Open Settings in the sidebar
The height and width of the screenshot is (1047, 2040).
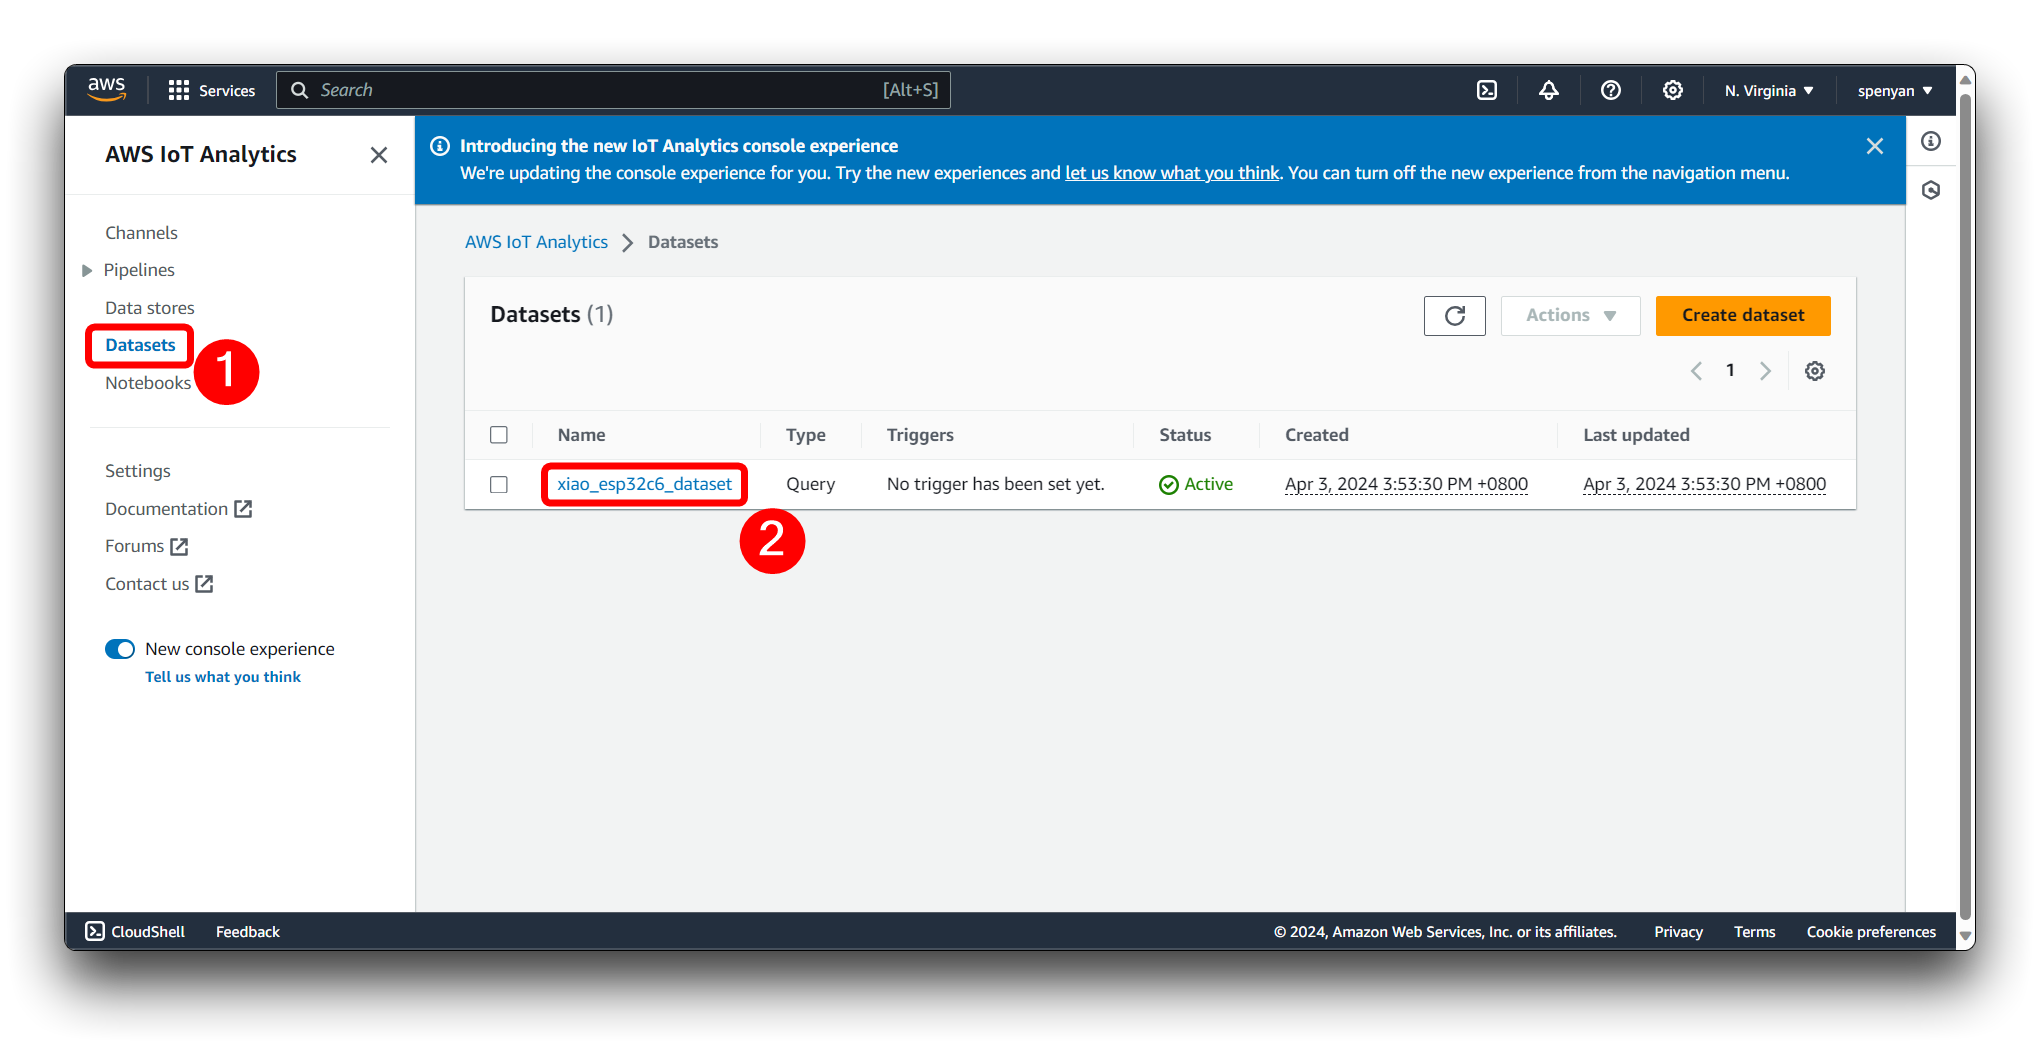[138, 471]
